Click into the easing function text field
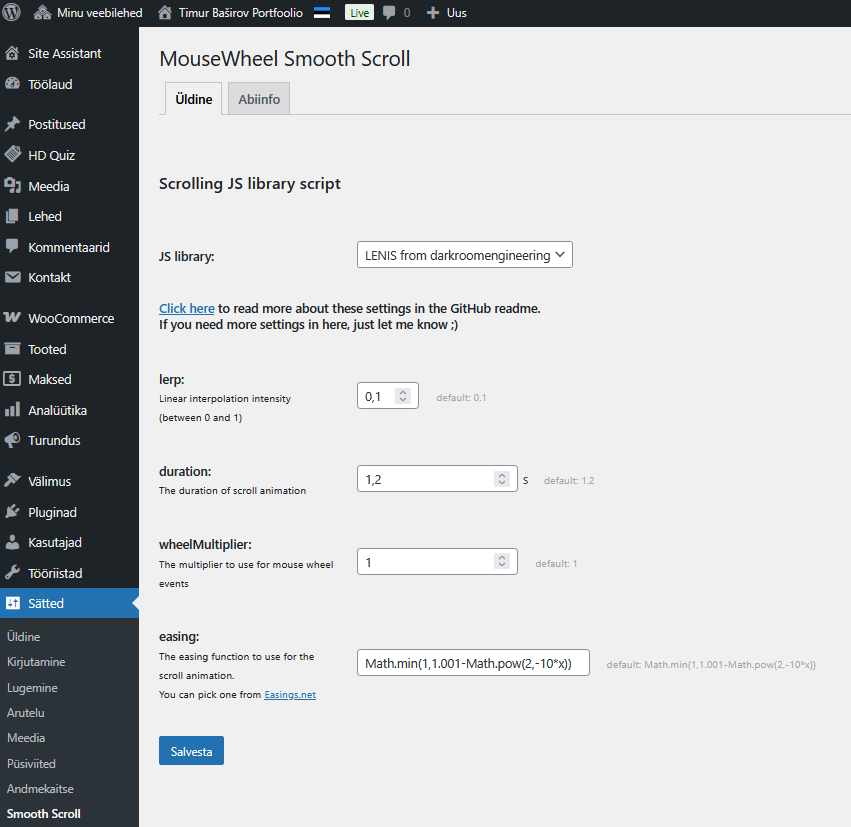The height and width of the screenshot is (827, 851). (473, 663)
